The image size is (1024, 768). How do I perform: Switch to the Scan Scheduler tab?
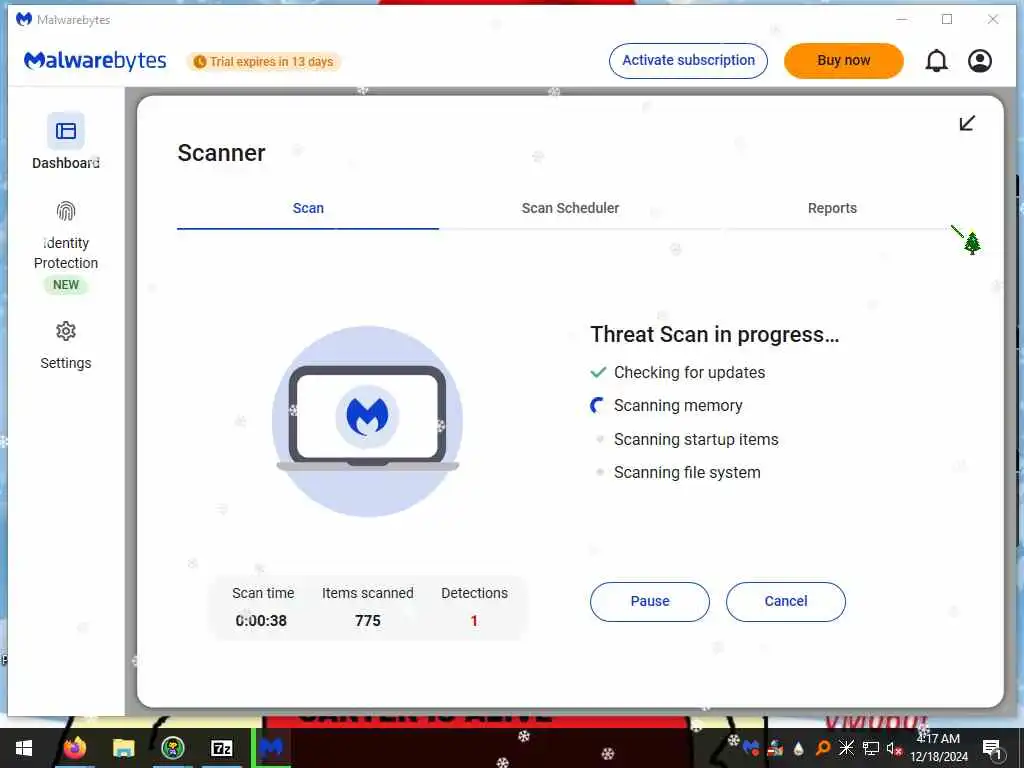[x=570, y=208]
